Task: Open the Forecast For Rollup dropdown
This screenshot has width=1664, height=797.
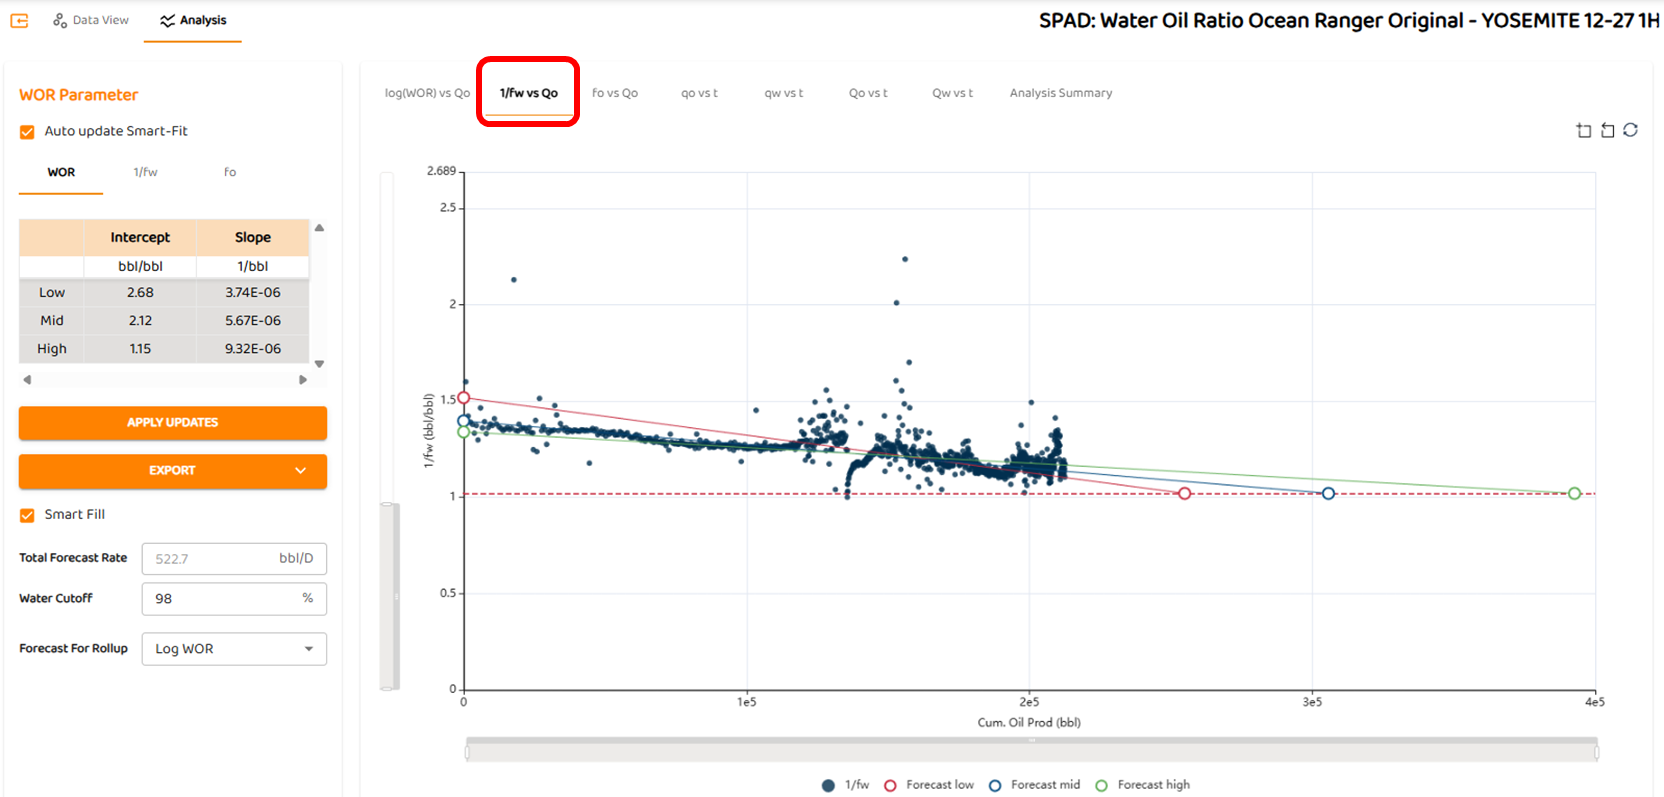Action: 234,649
